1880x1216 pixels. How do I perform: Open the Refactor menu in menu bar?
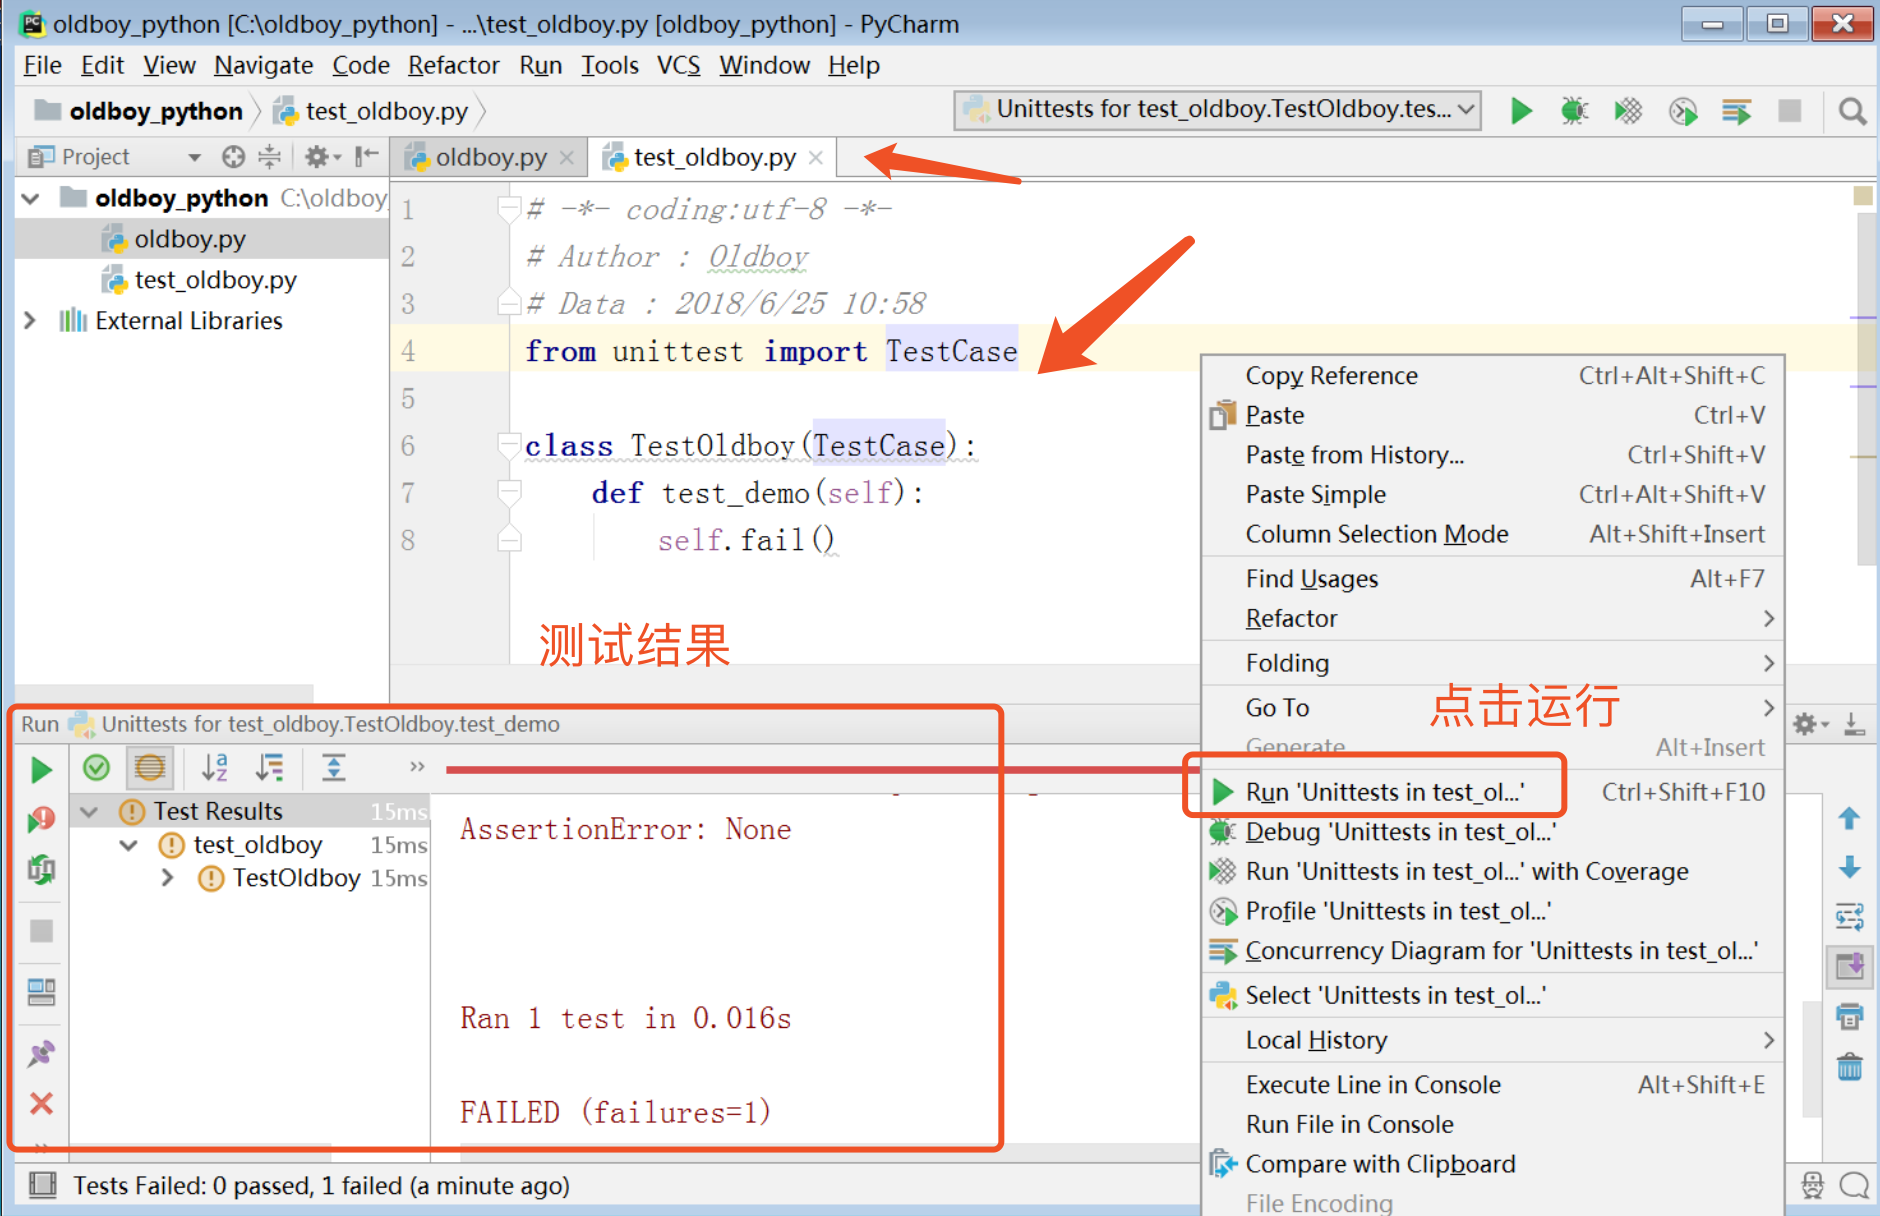pos(453,66)
